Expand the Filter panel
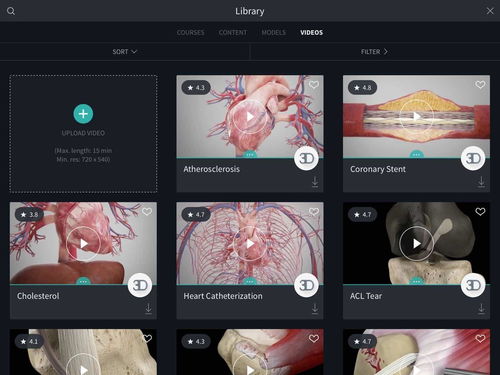The image size is (500, 375). 374,52
